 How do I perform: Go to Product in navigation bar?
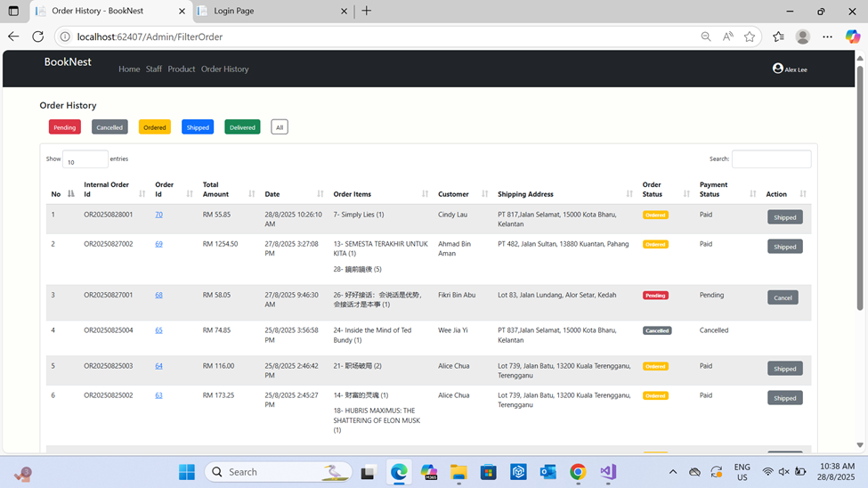(x=181, y=69)
